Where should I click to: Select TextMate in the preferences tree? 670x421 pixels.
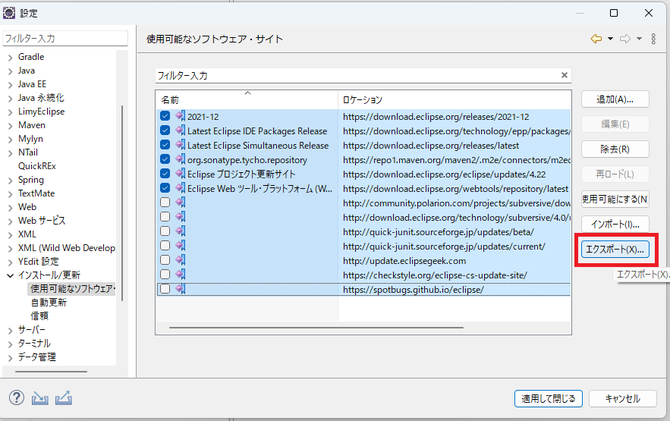click(x=36, y=193)
